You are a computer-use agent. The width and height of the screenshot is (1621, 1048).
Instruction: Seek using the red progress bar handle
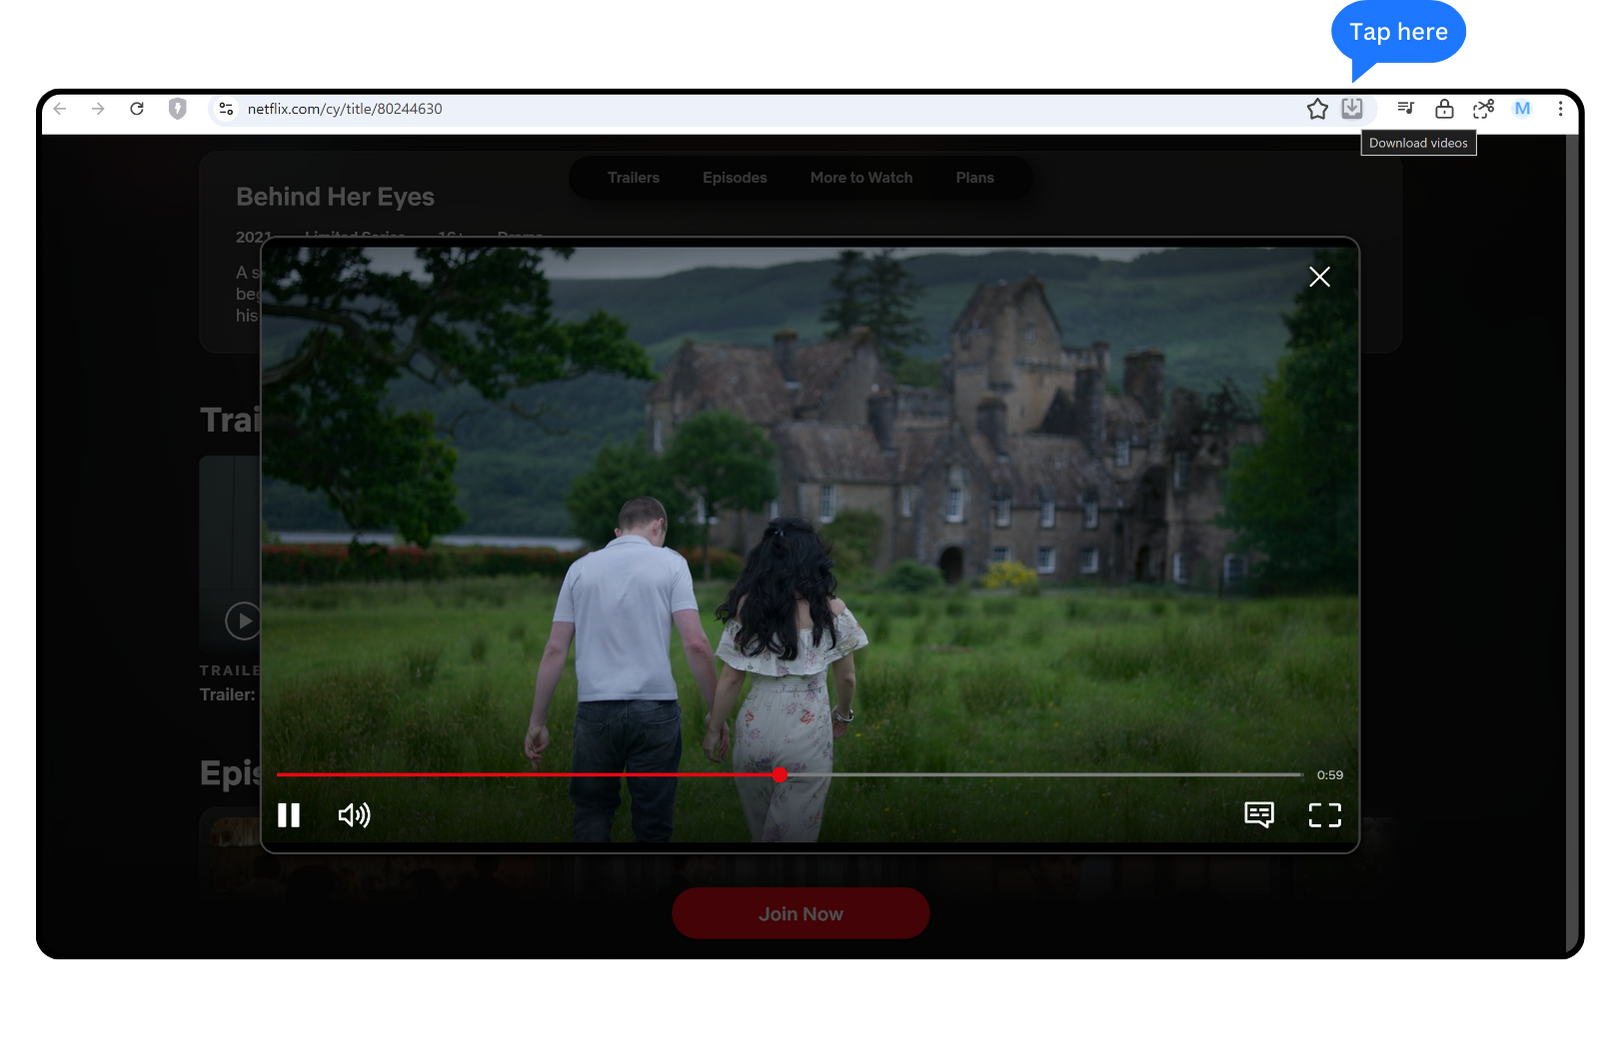pyautogui.click(x=780, y=775)
